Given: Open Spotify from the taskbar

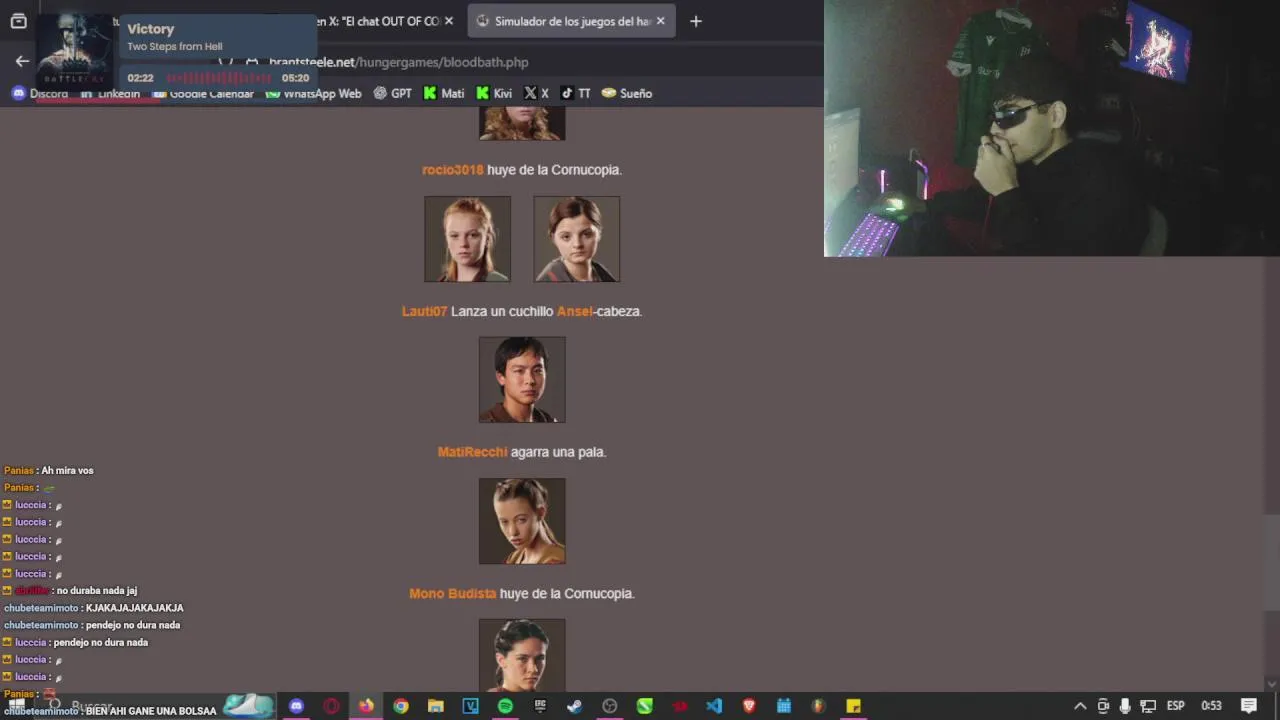Looking at the screenshot, I should (505, 706).
